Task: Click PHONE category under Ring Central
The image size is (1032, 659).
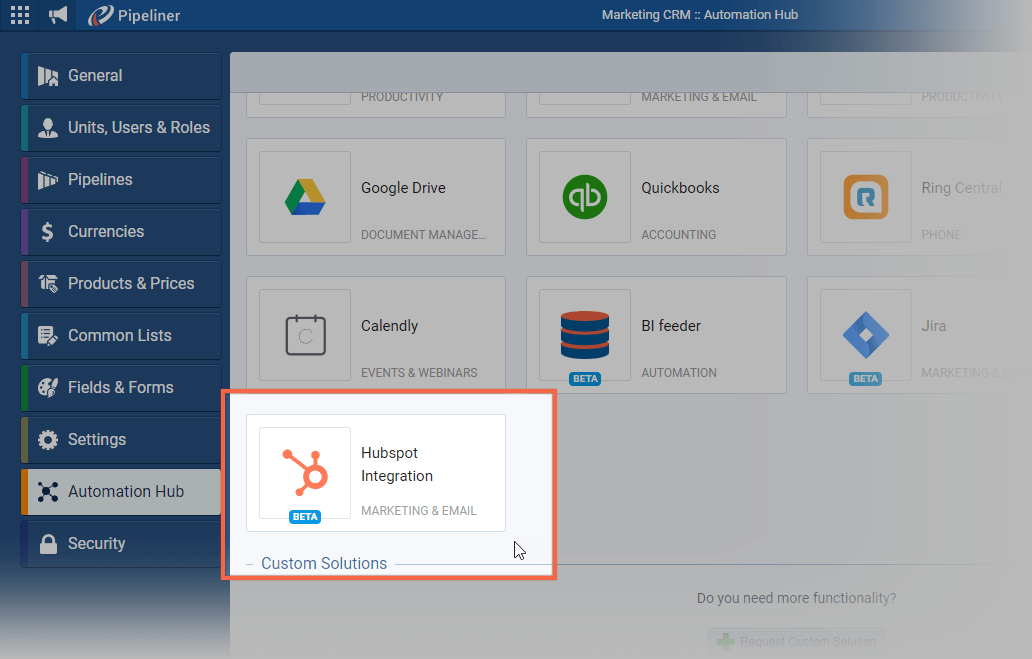Action: 941,234
